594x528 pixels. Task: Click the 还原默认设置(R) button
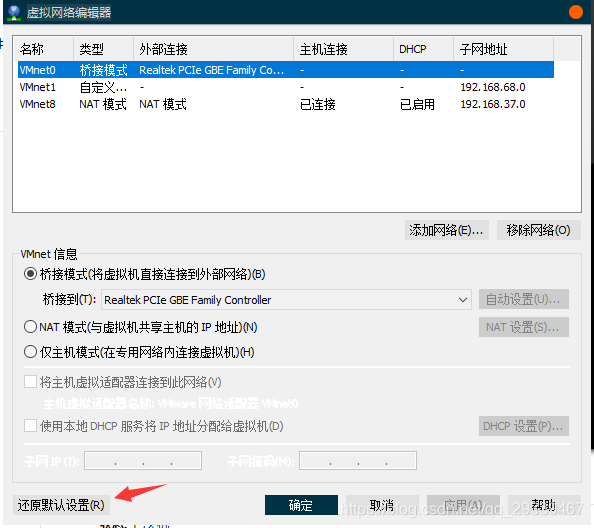click(61, 505)
